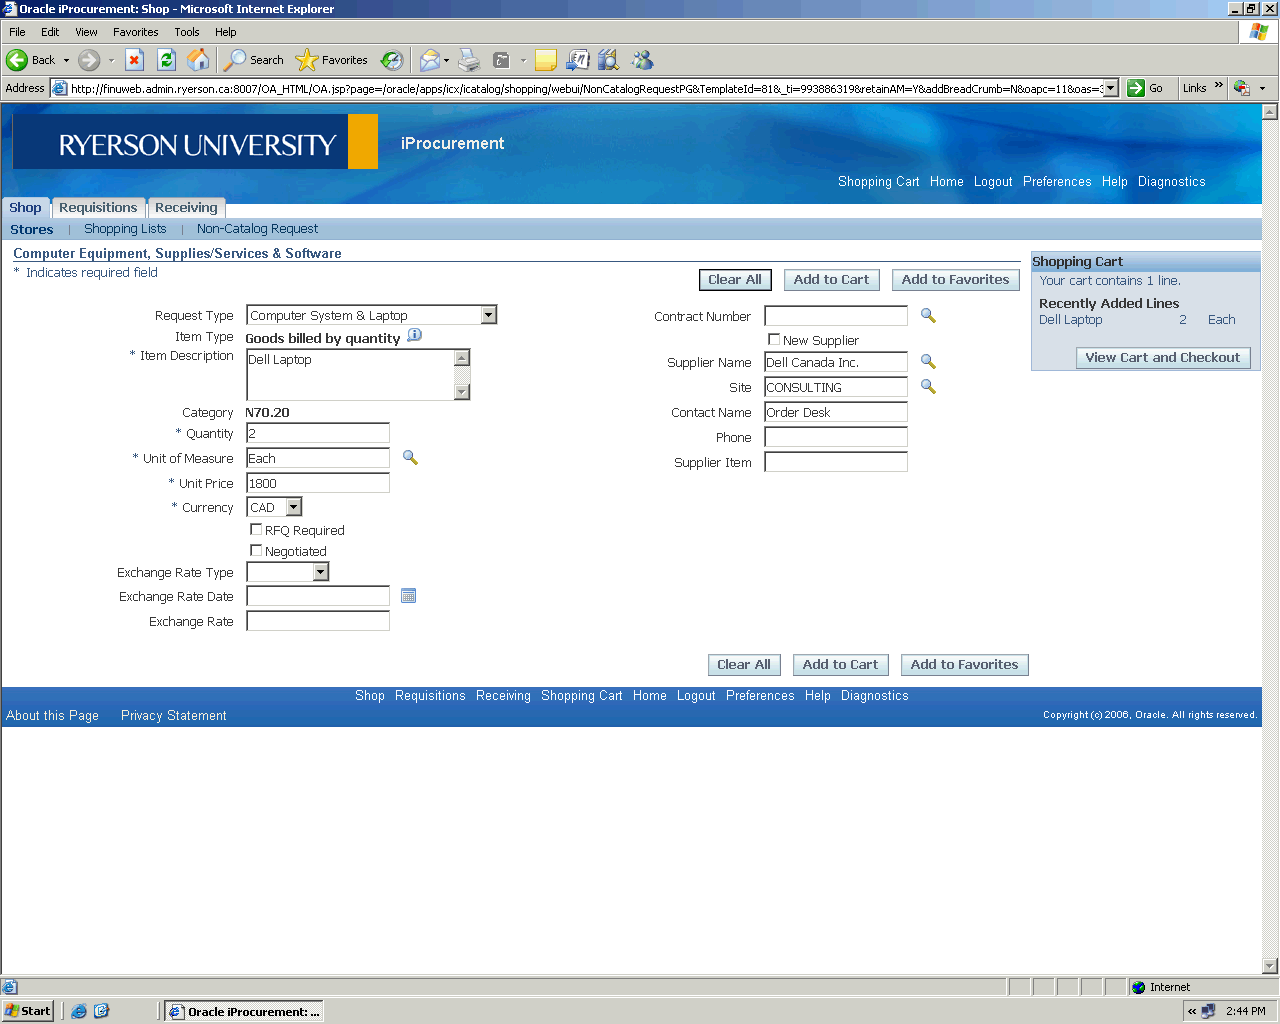Click the Site field search icon
This screenshot has width=1280, height=1024.
click(x=928, y=387)
